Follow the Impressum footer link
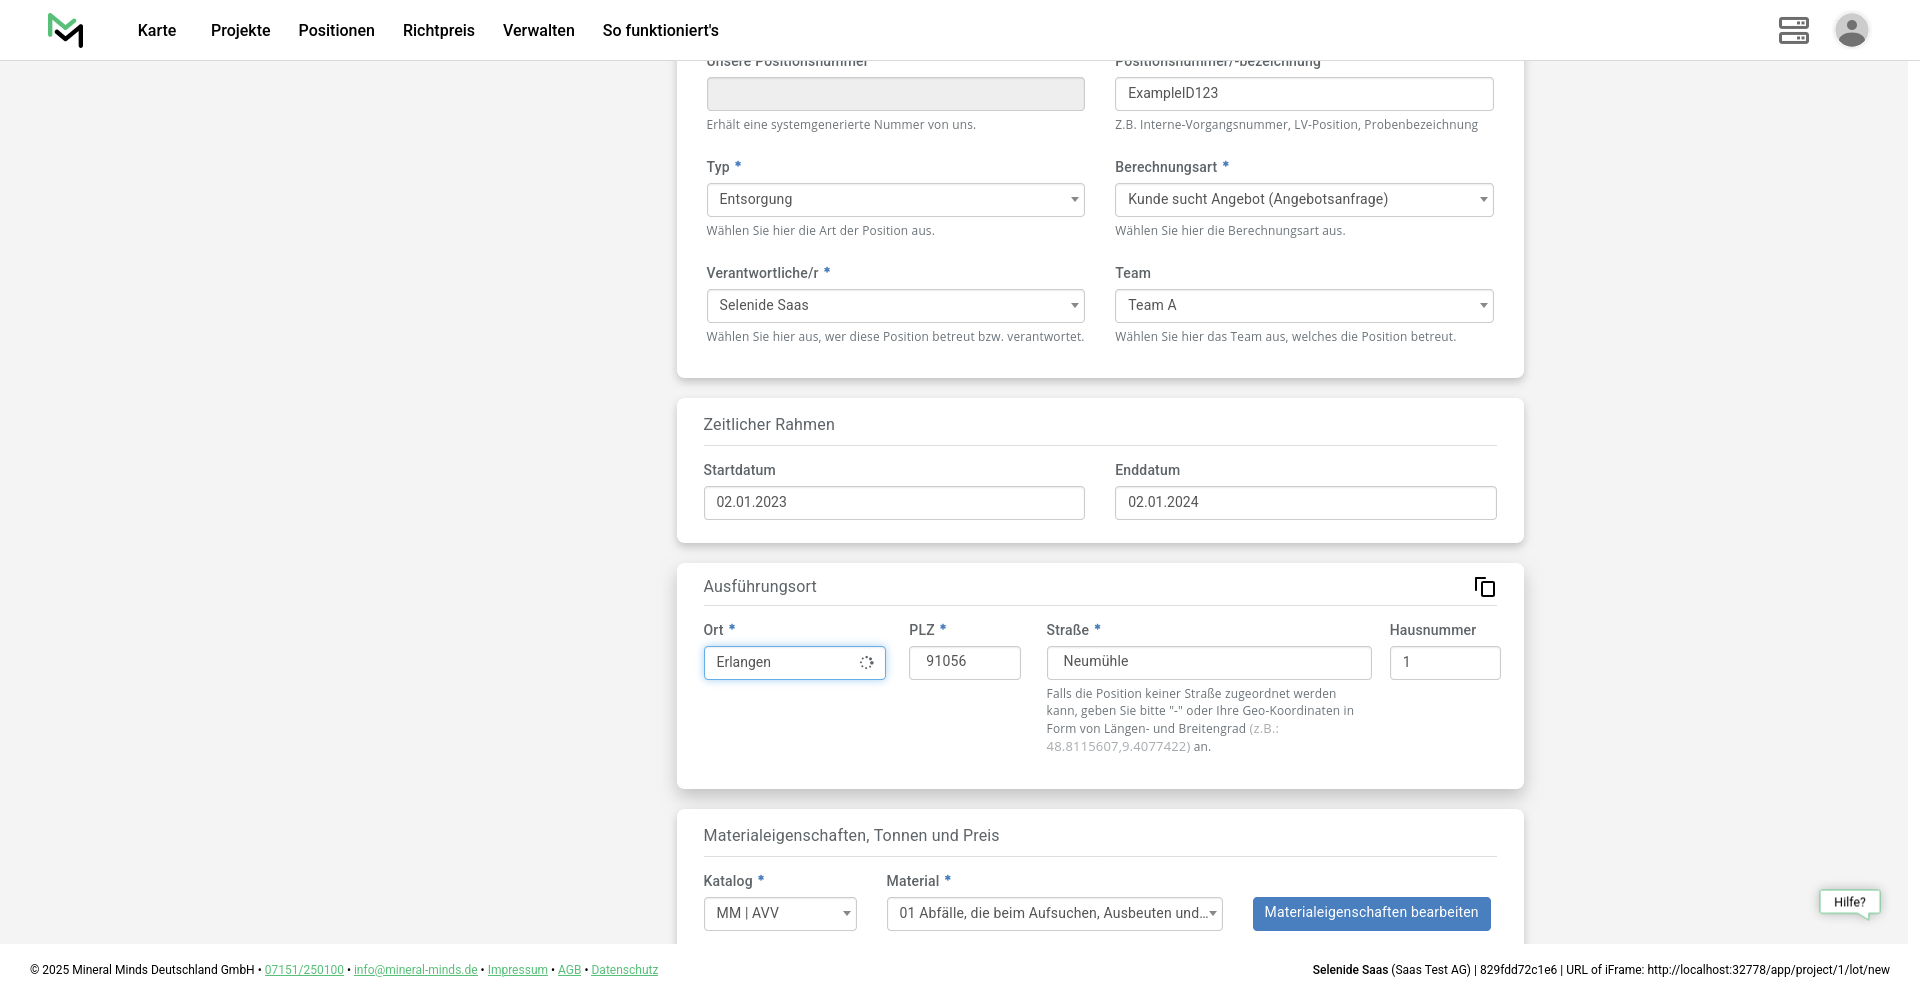Viewport: 1920px width, 994px height. (x=517, y=970)
